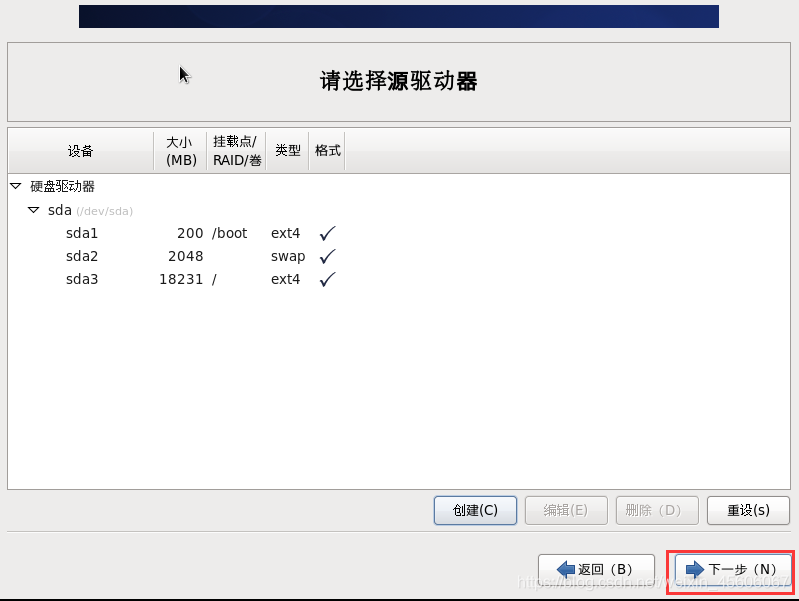This screenshot has height=601, width=799.
Task: Click the format checkmark for sda1
Action: pyautogui.click(x=327, y=233)
